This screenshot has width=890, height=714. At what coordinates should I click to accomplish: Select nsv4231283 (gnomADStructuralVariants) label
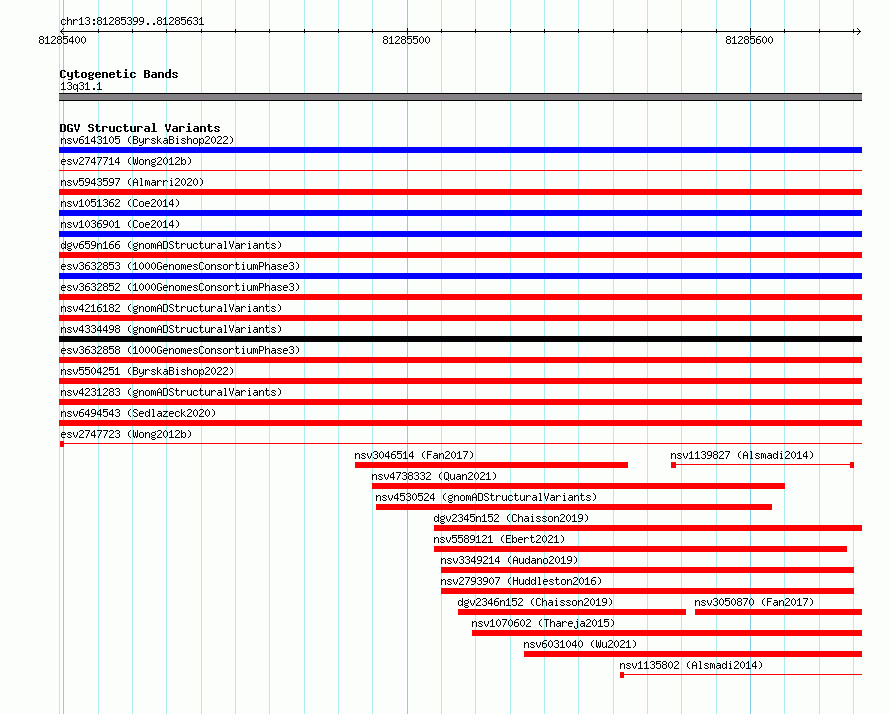tap(171, 392)
